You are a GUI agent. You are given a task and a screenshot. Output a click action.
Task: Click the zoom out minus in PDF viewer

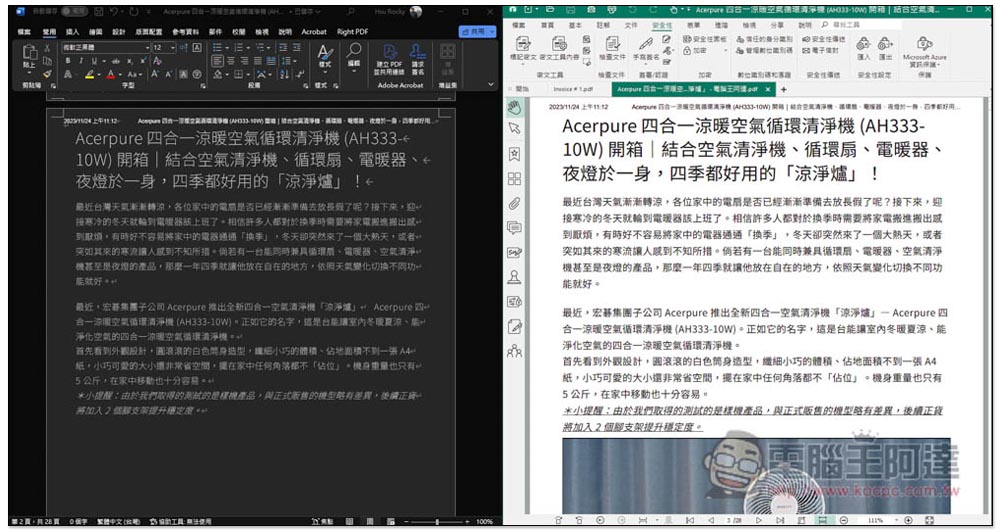click(843, 521)
